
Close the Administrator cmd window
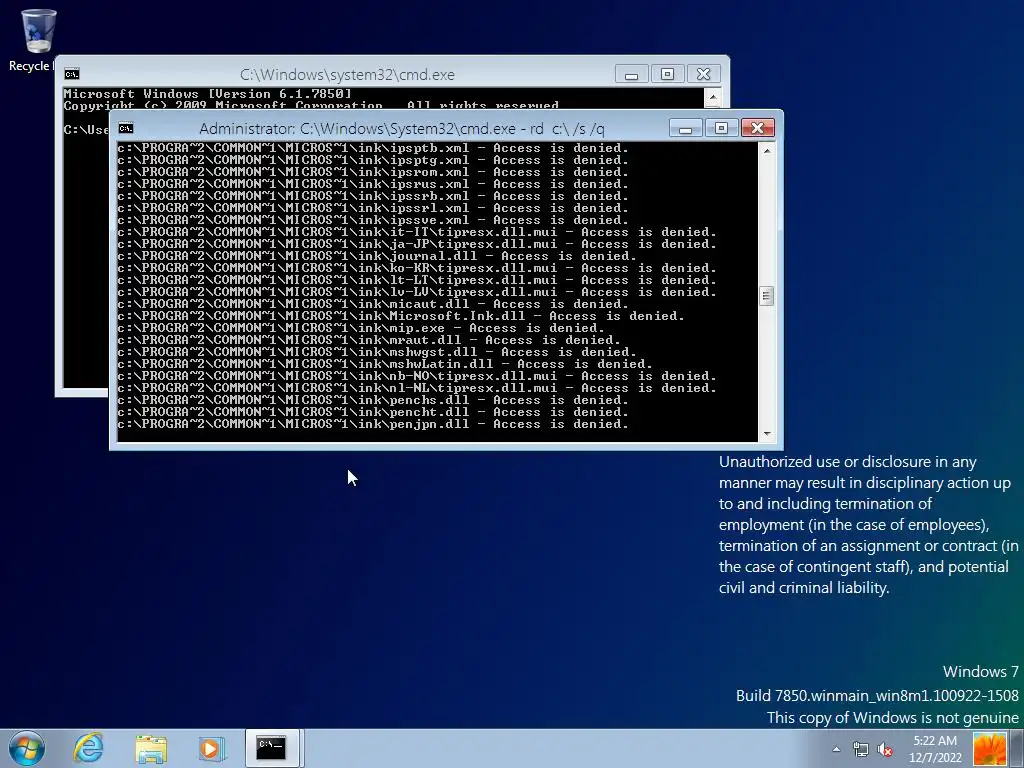pos(758,128)
